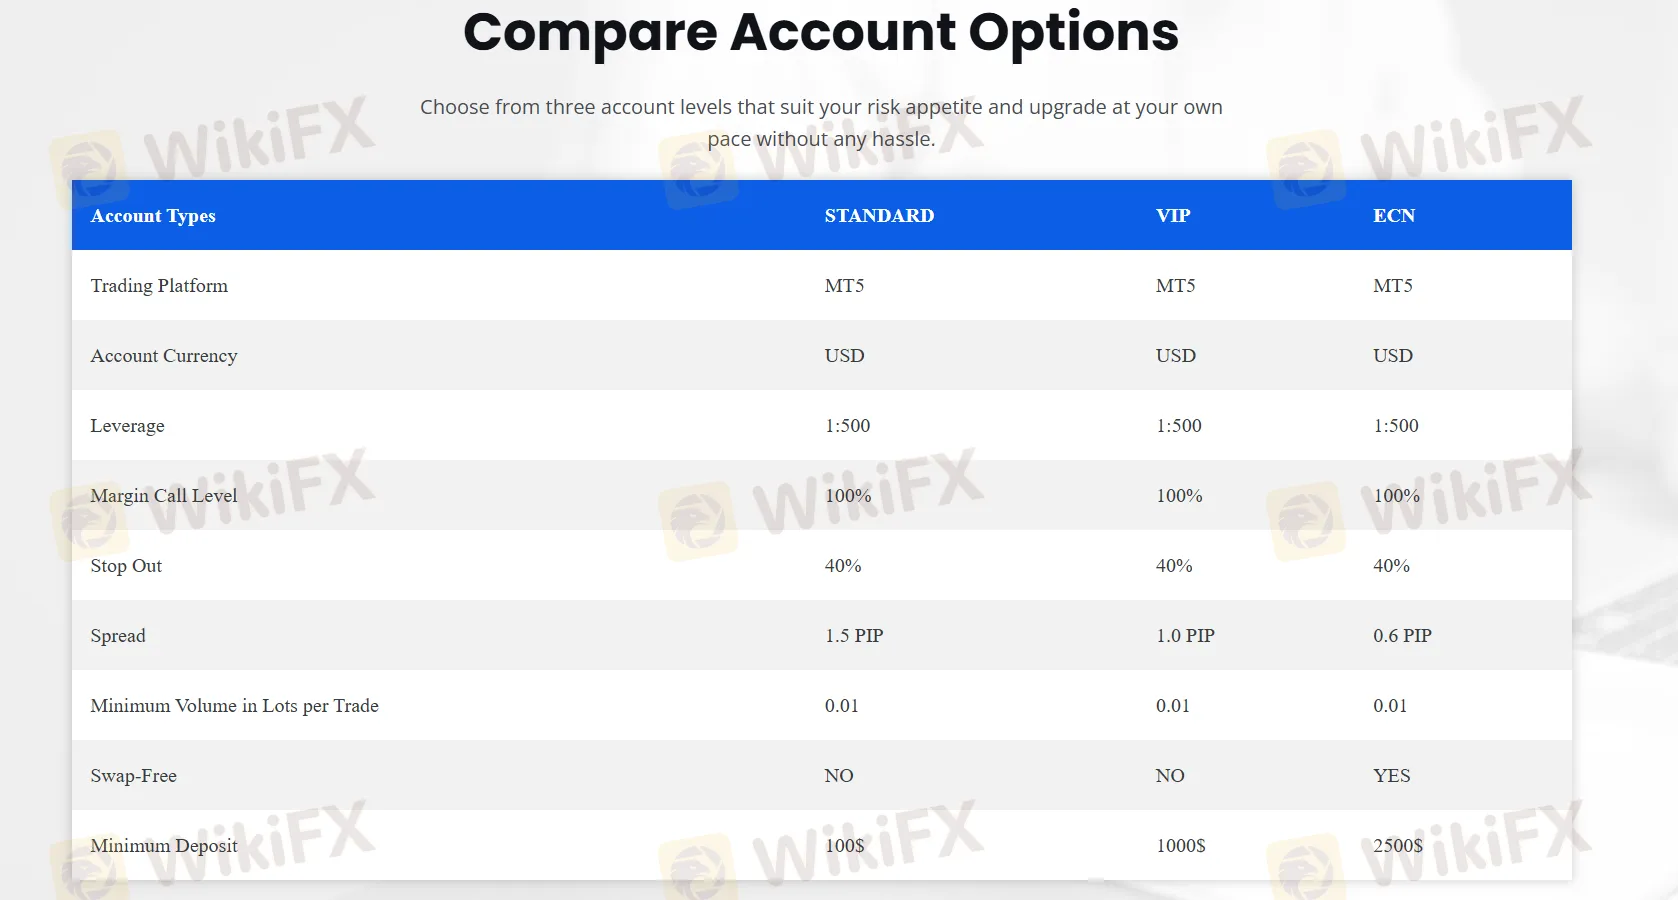The image size is (1678, 900).
Task: Click Minimum Volume in Lots per Trade
Action: (234, 706)
